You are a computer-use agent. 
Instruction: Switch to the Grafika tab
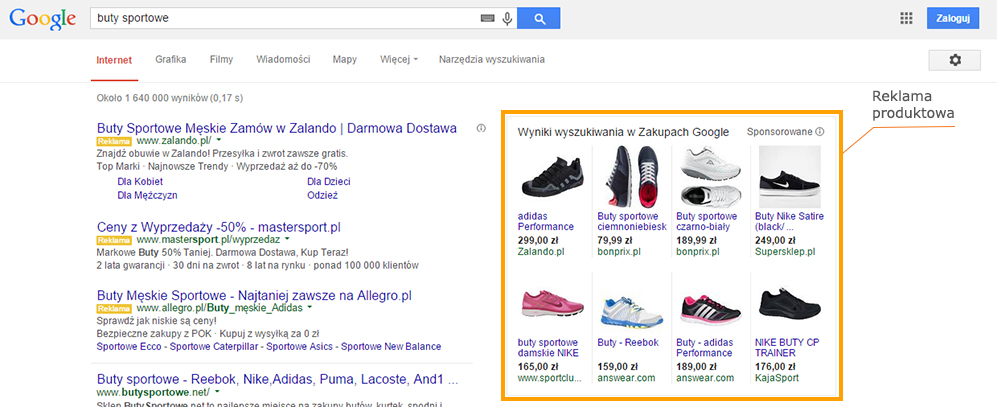170,60
